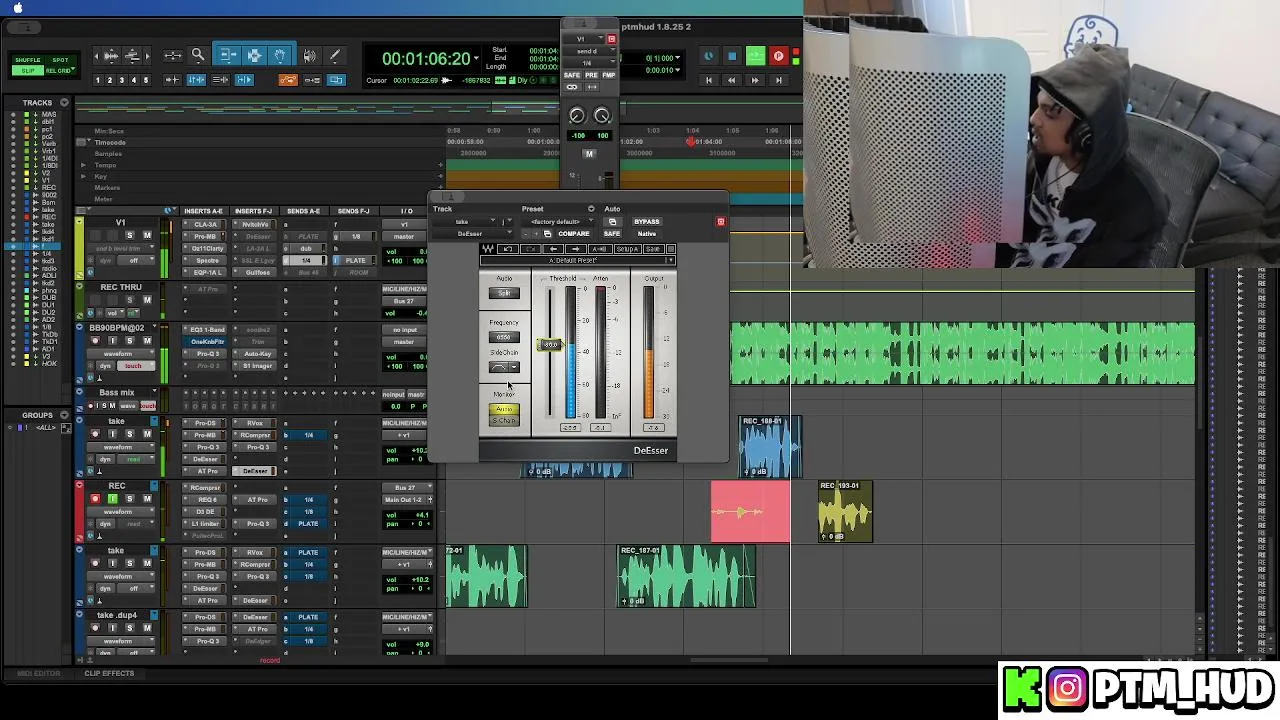Click the Stop button in transport
The image size is (1280, 720).
click(732, 57)
